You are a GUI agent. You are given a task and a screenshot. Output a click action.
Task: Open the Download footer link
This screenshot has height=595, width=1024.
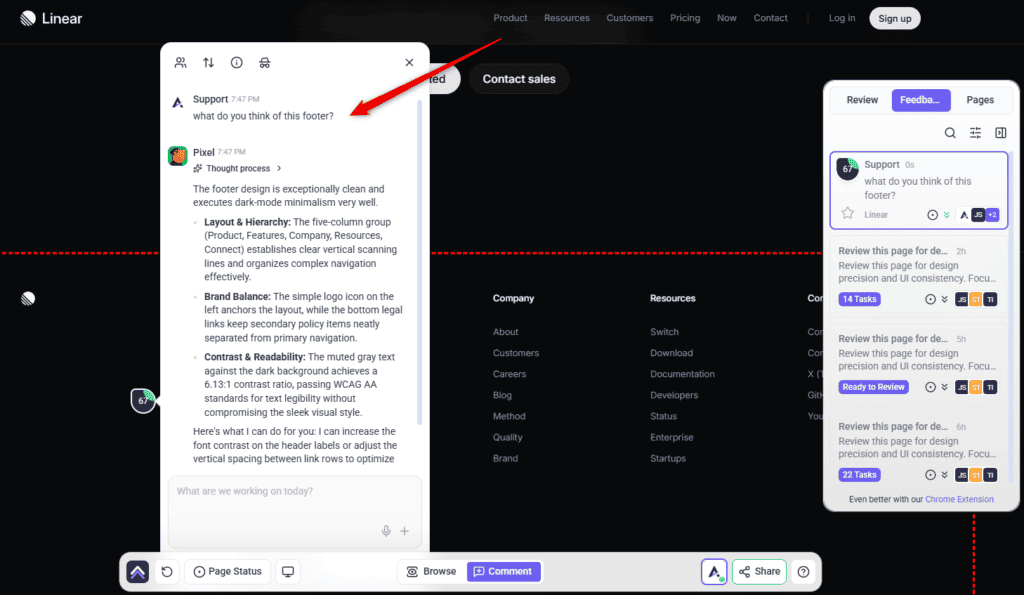tap(671, 353)
